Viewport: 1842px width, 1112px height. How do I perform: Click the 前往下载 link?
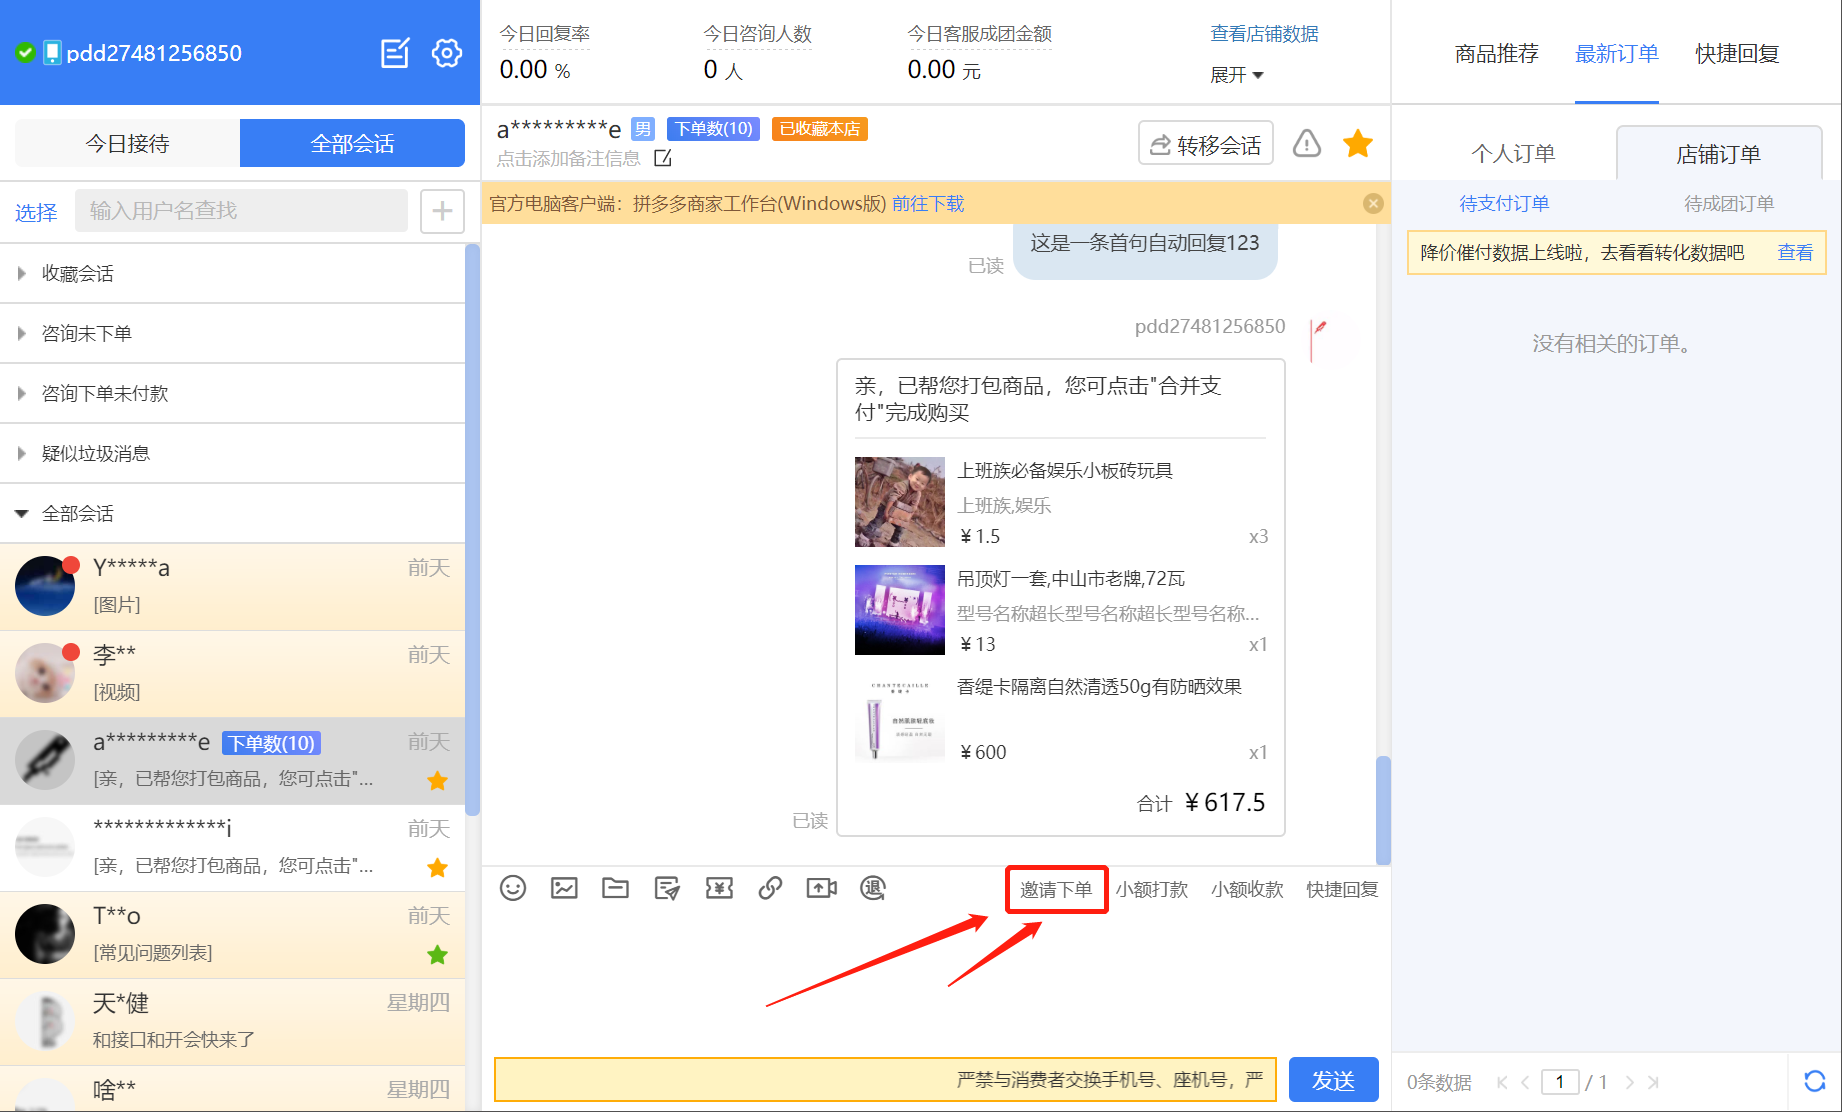point(928,204)
